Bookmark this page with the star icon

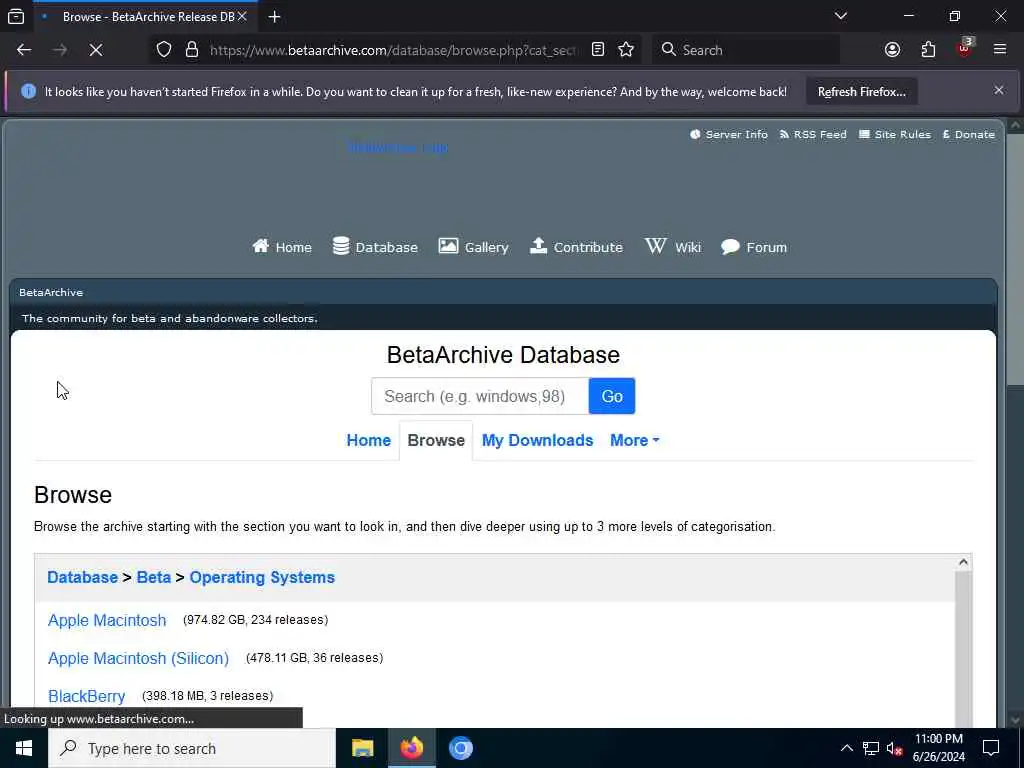click(x=626, y=50)
